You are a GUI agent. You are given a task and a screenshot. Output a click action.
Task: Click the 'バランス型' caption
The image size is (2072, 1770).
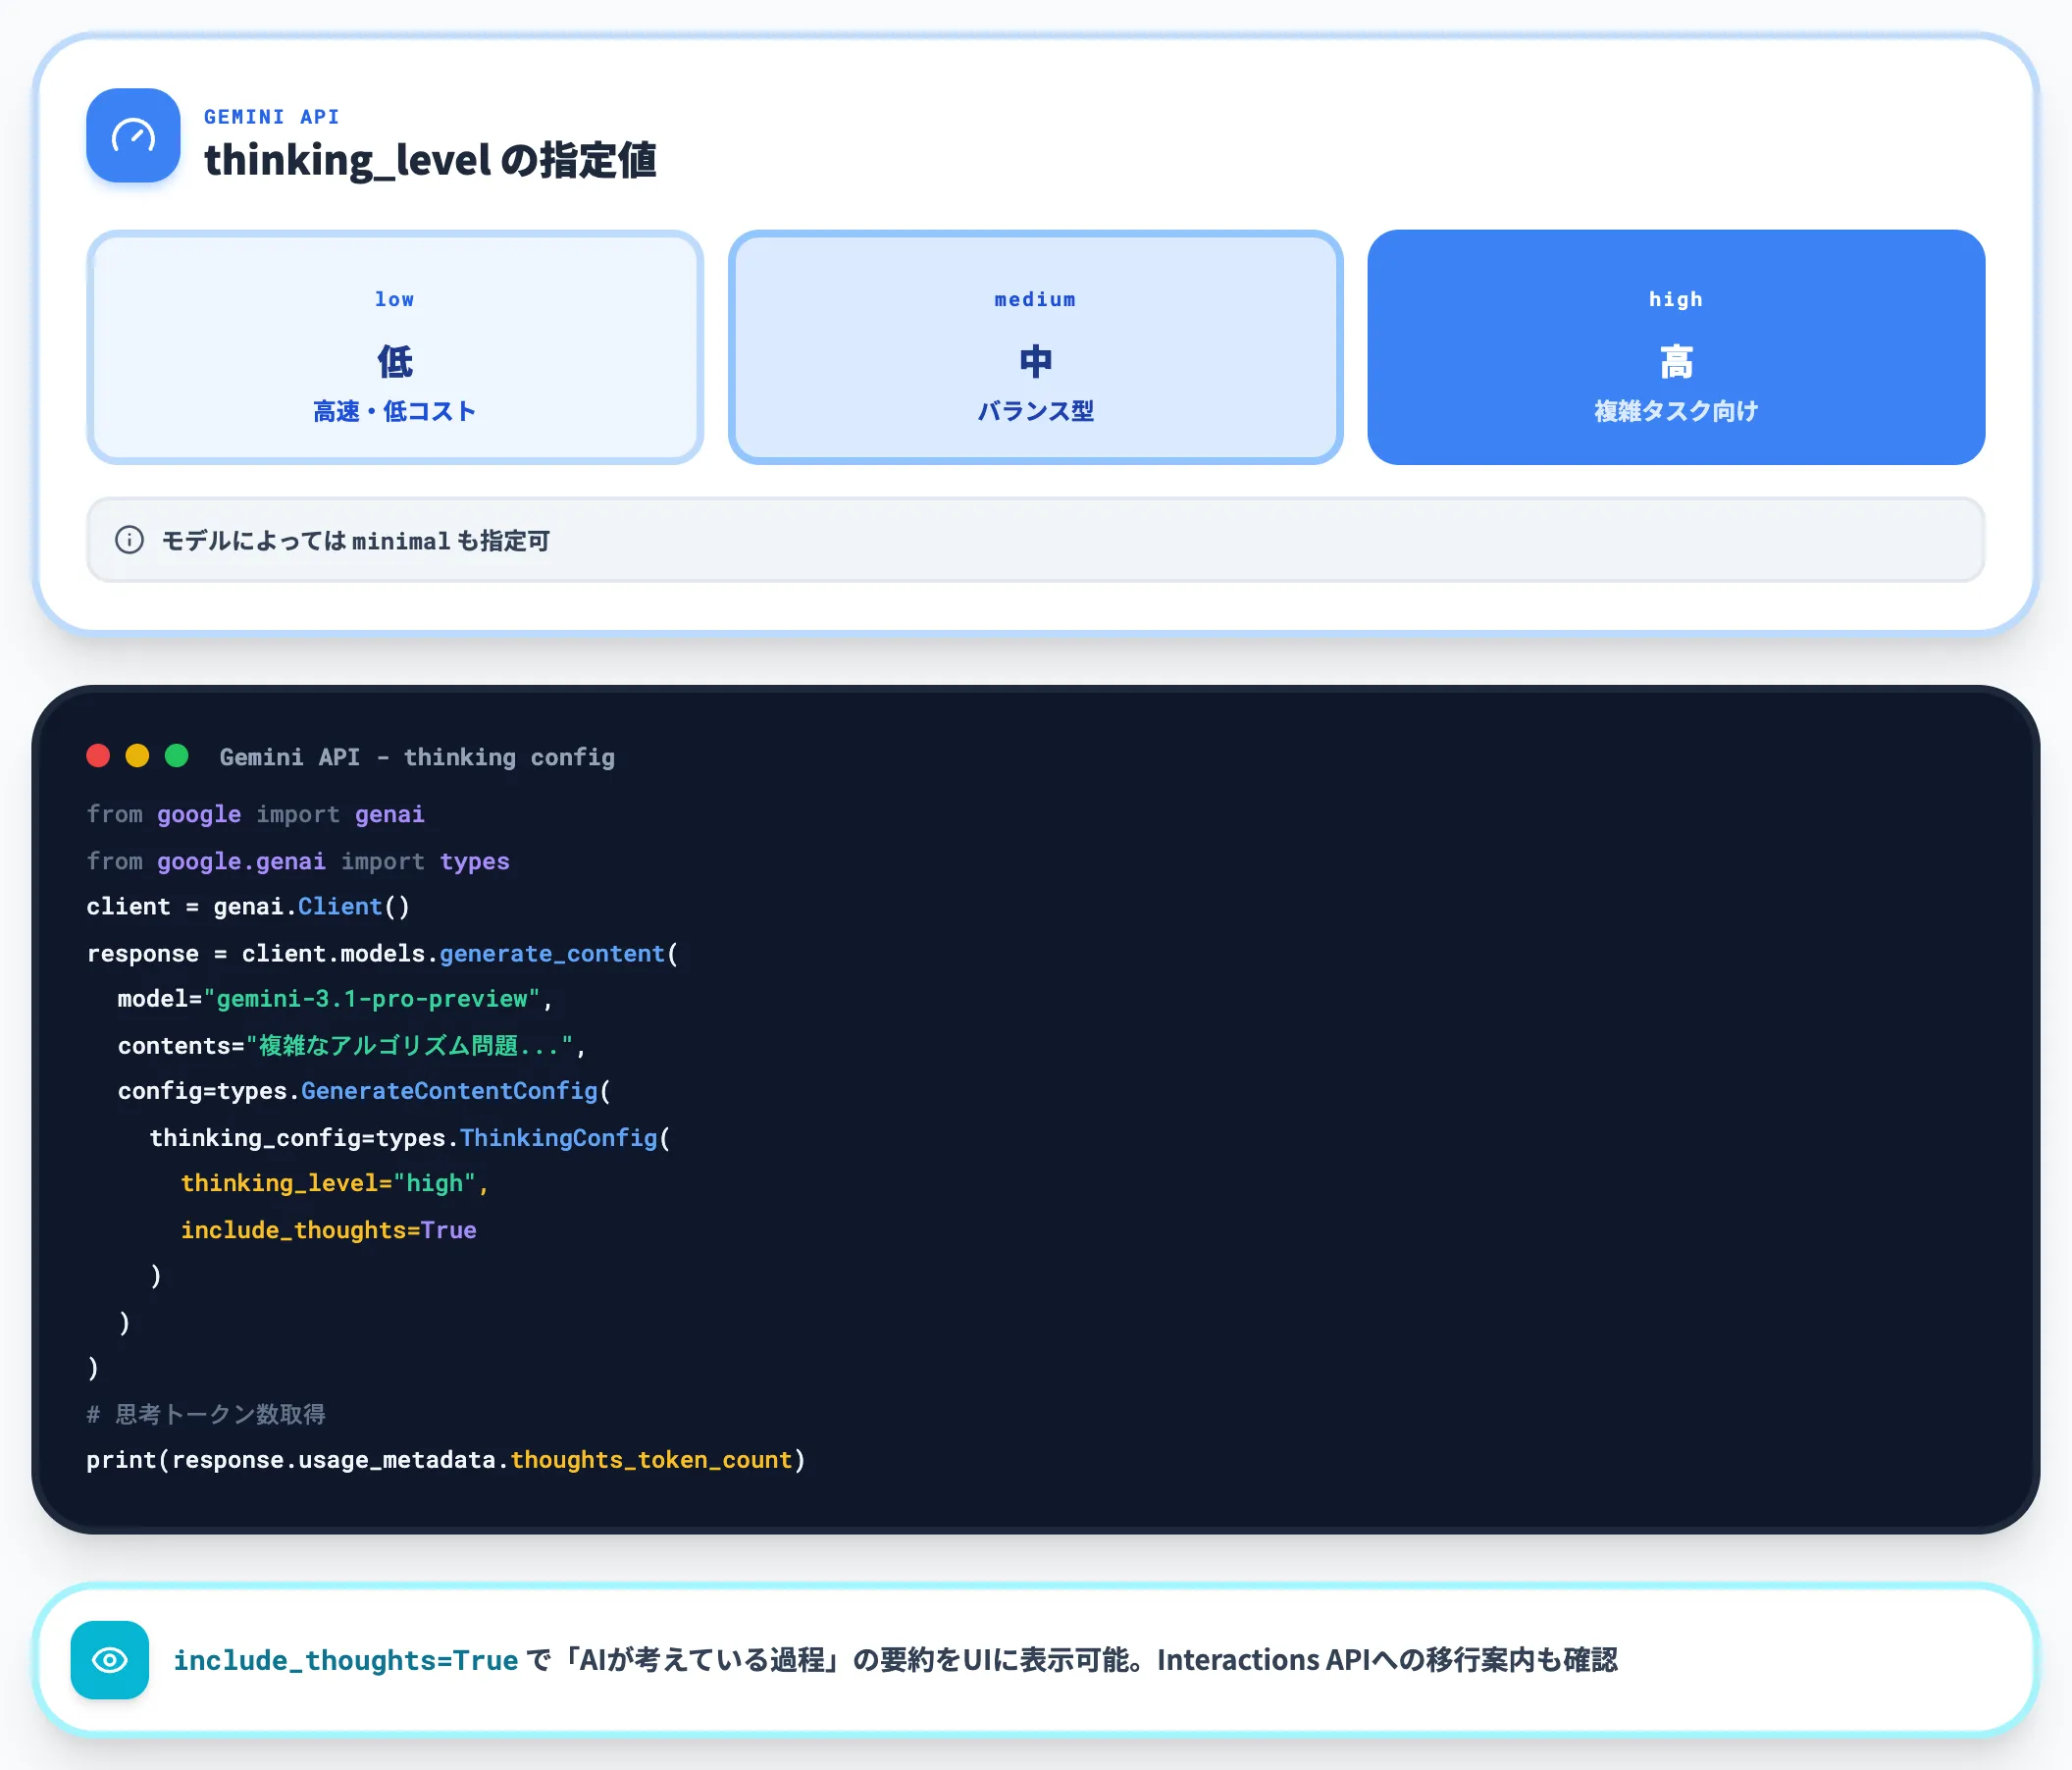click(1036, 411)
